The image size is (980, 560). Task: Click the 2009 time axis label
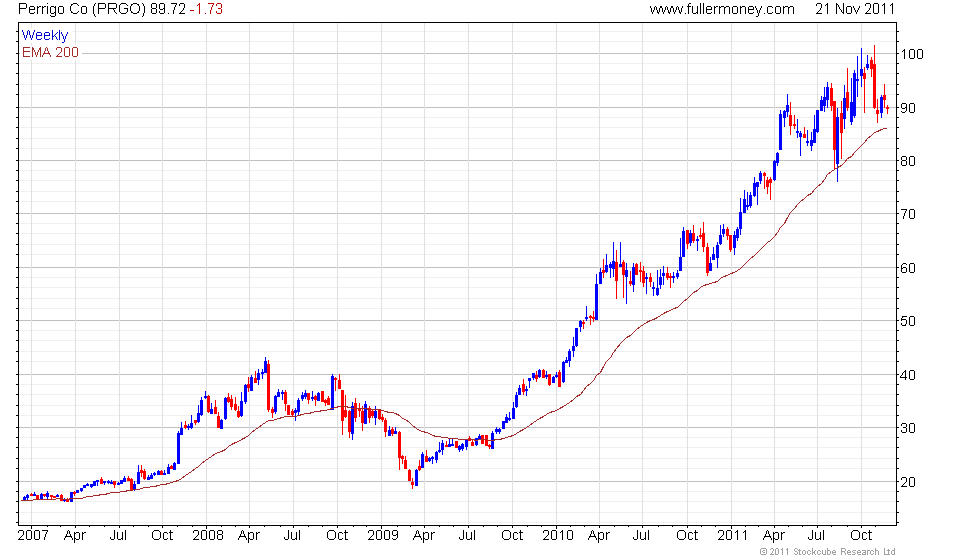(383, 536)
